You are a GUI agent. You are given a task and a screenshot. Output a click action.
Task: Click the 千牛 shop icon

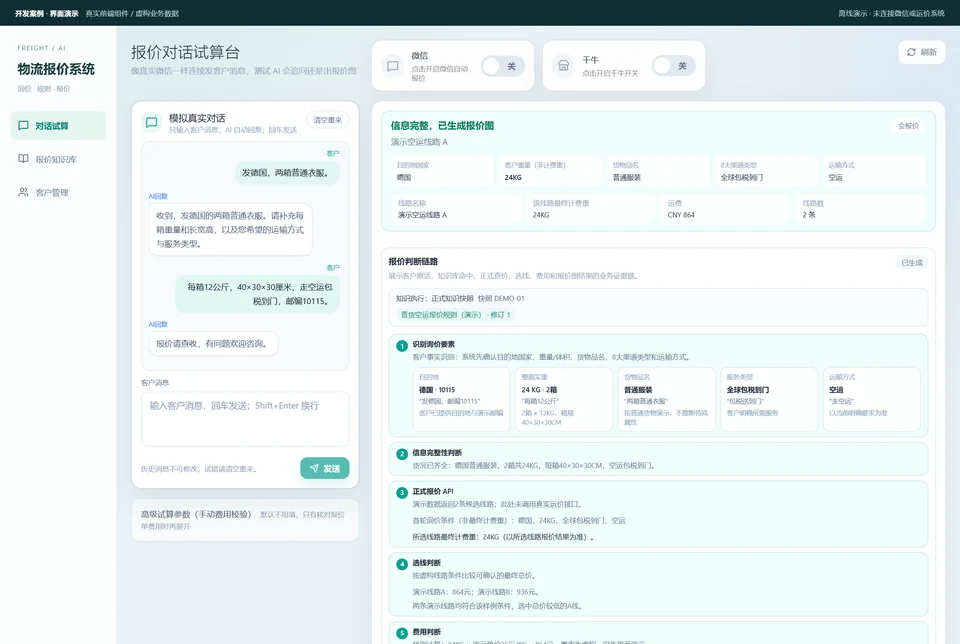pos(564,66)
